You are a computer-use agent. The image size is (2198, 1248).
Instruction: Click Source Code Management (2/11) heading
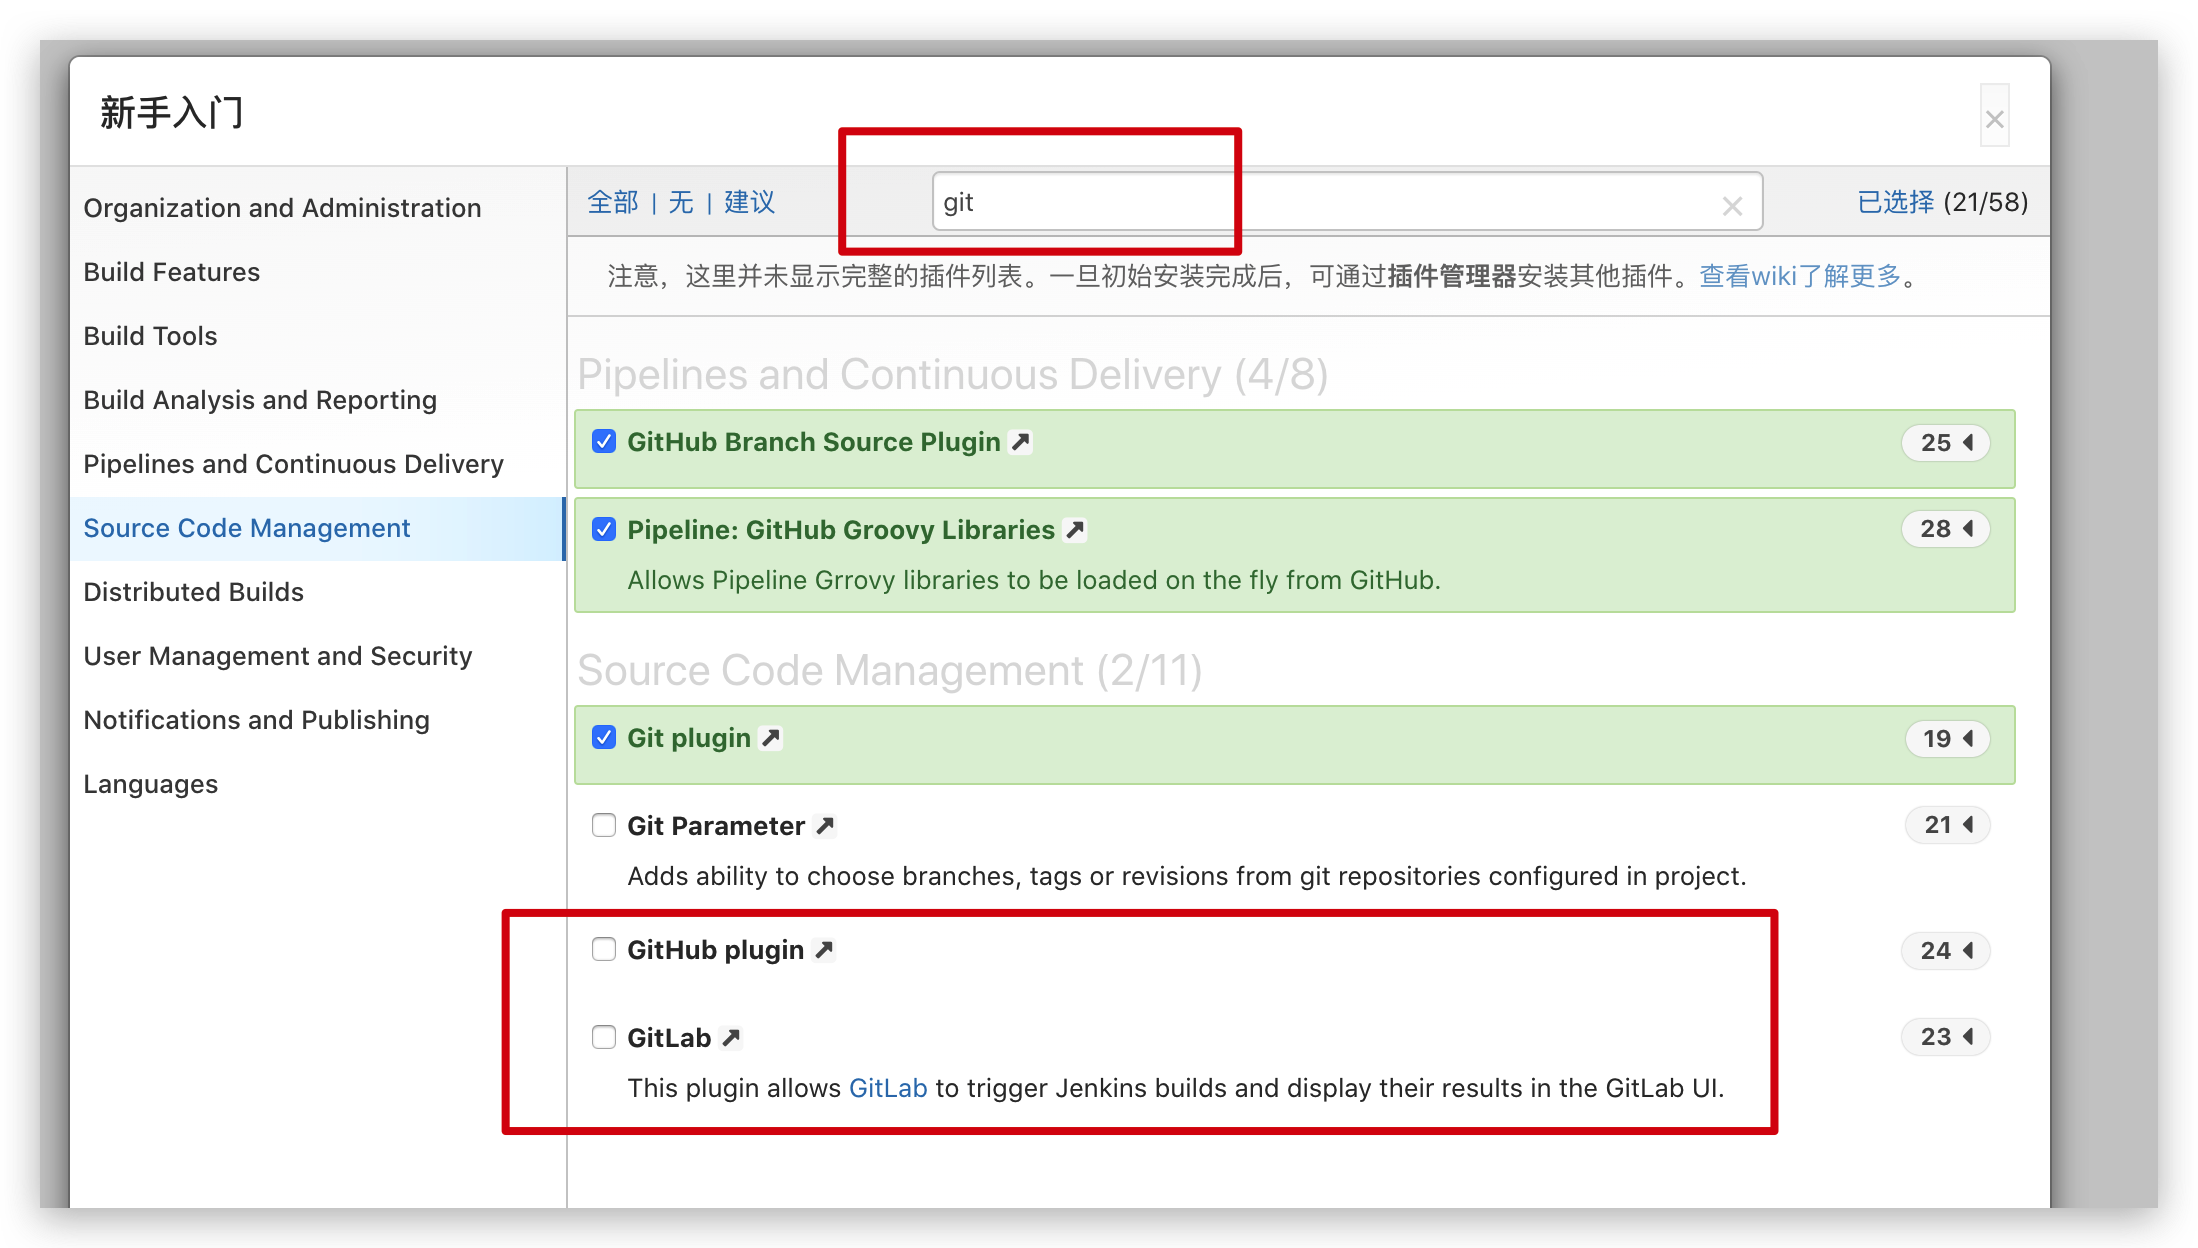click(890, 671)
